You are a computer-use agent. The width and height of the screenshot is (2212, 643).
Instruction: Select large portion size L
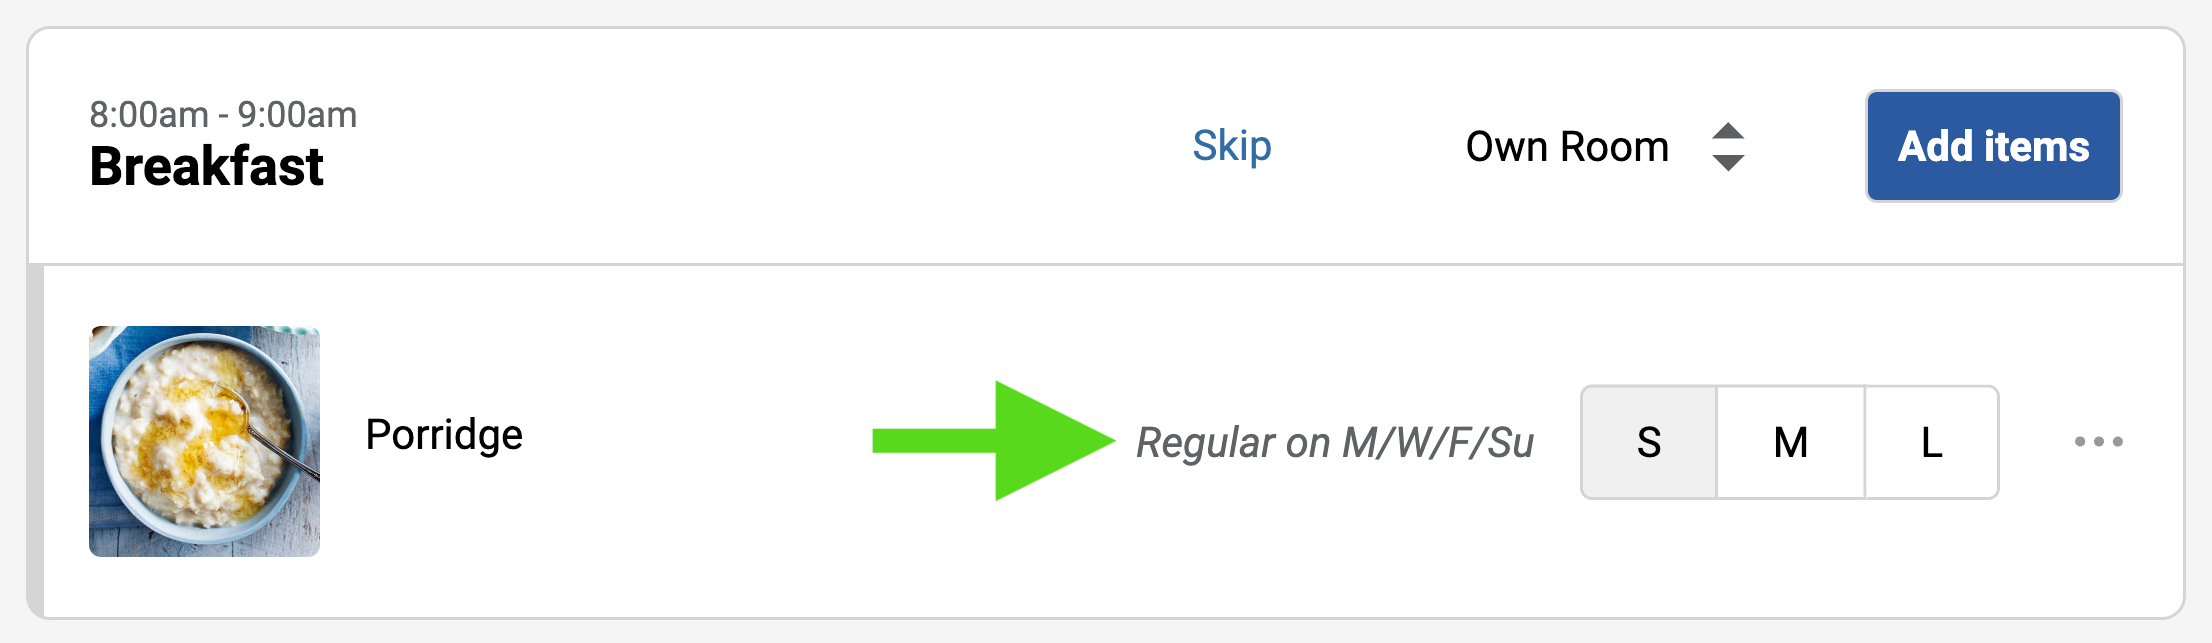(1931, 442)
